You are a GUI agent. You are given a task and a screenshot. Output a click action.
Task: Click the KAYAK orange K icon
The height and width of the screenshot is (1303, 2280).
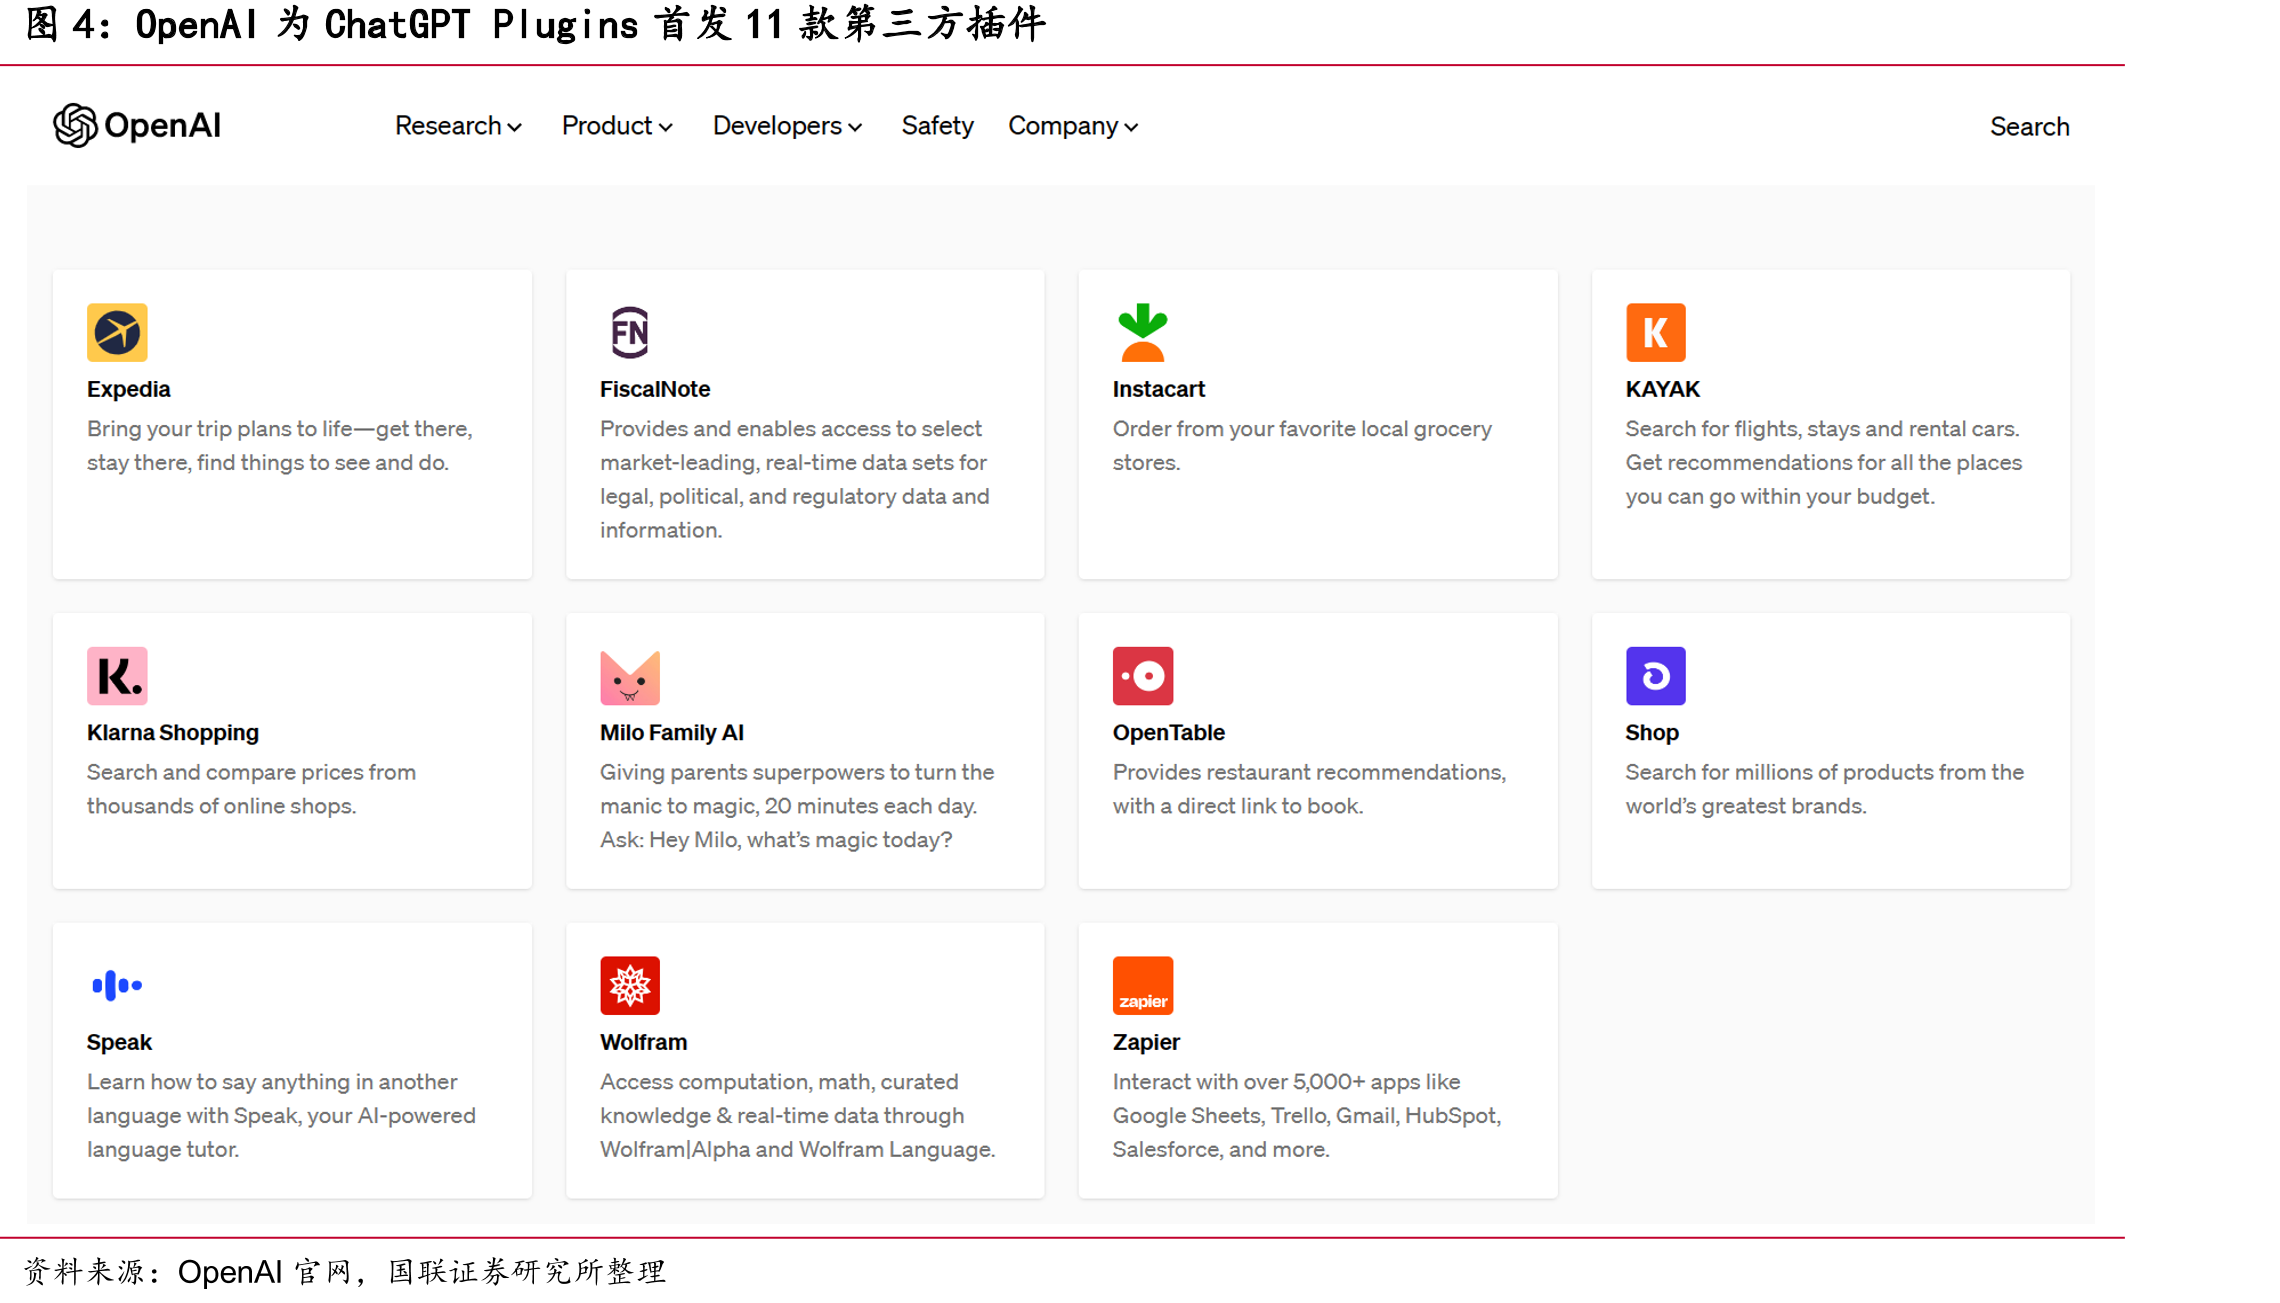pos(1656,332)
